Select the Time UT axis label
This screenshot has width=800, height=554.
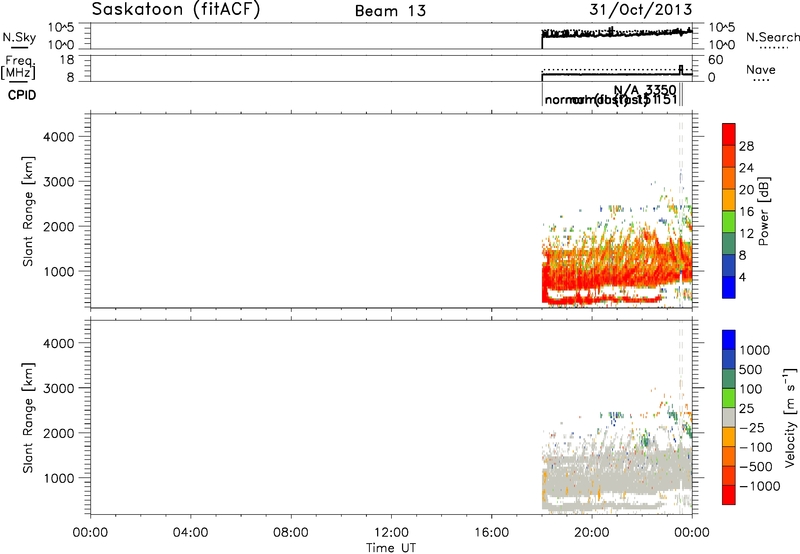pyautogui.click(x=391, y=548)
